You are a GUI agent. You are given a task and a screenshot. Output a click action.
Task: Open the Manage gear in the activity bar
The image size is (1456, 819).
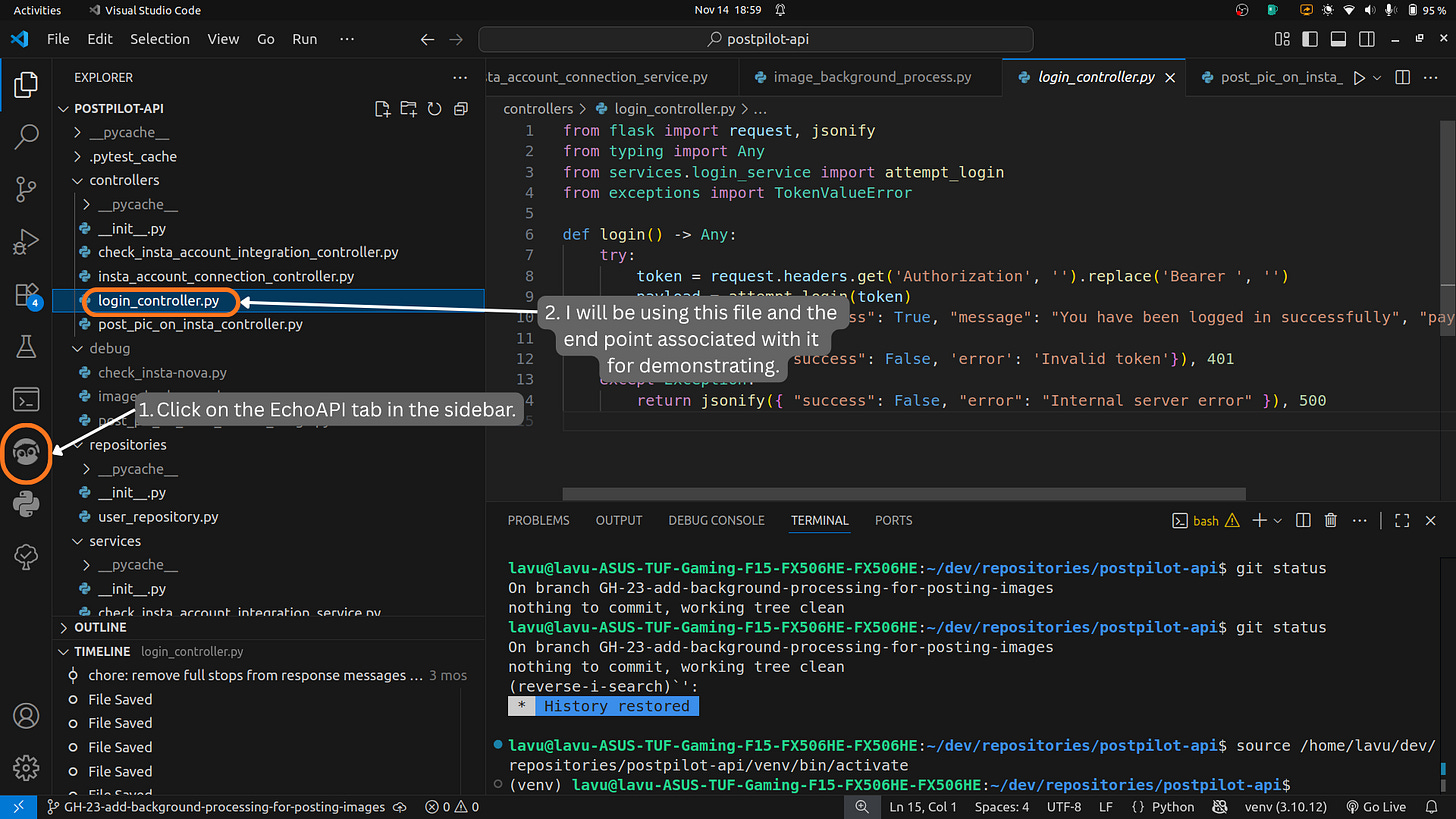point(27,768)
